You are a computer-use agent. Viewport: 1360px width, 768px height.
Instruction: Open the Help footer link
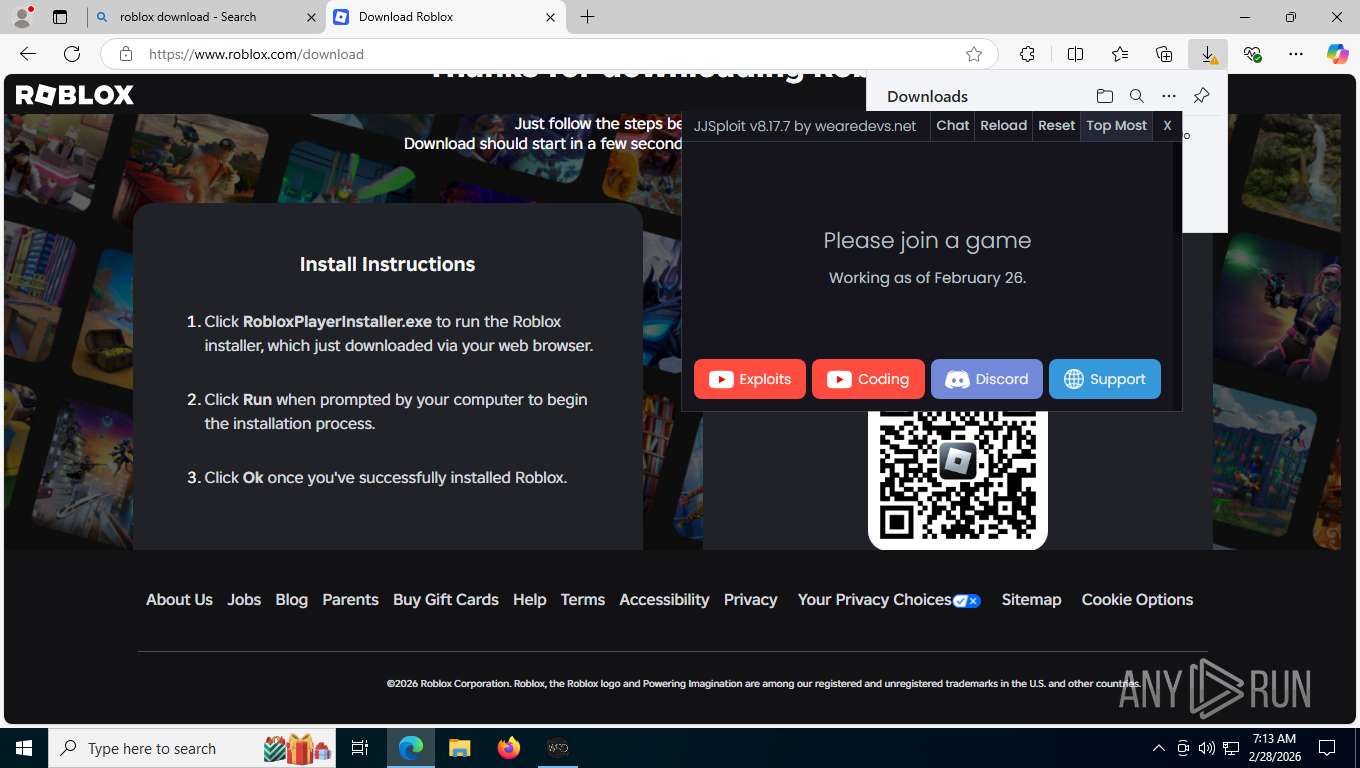(x=530, y=599)
